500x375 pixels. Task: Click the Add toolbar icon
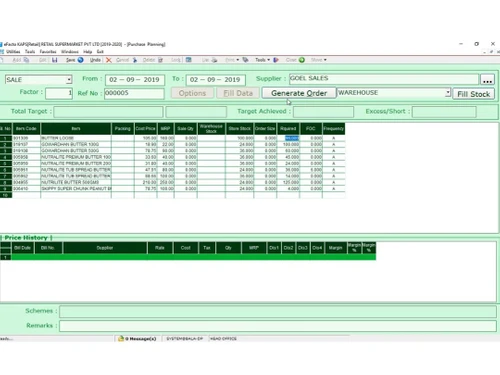(x=26, y=60)
